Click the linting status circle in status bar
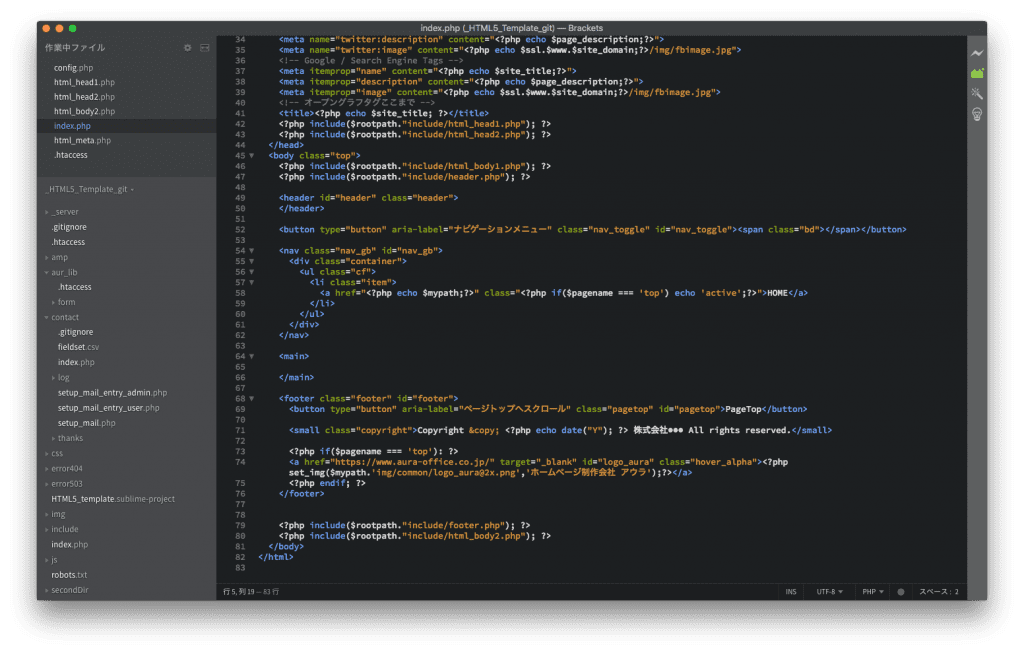The image size is (1024, 653). pos(900,592)
